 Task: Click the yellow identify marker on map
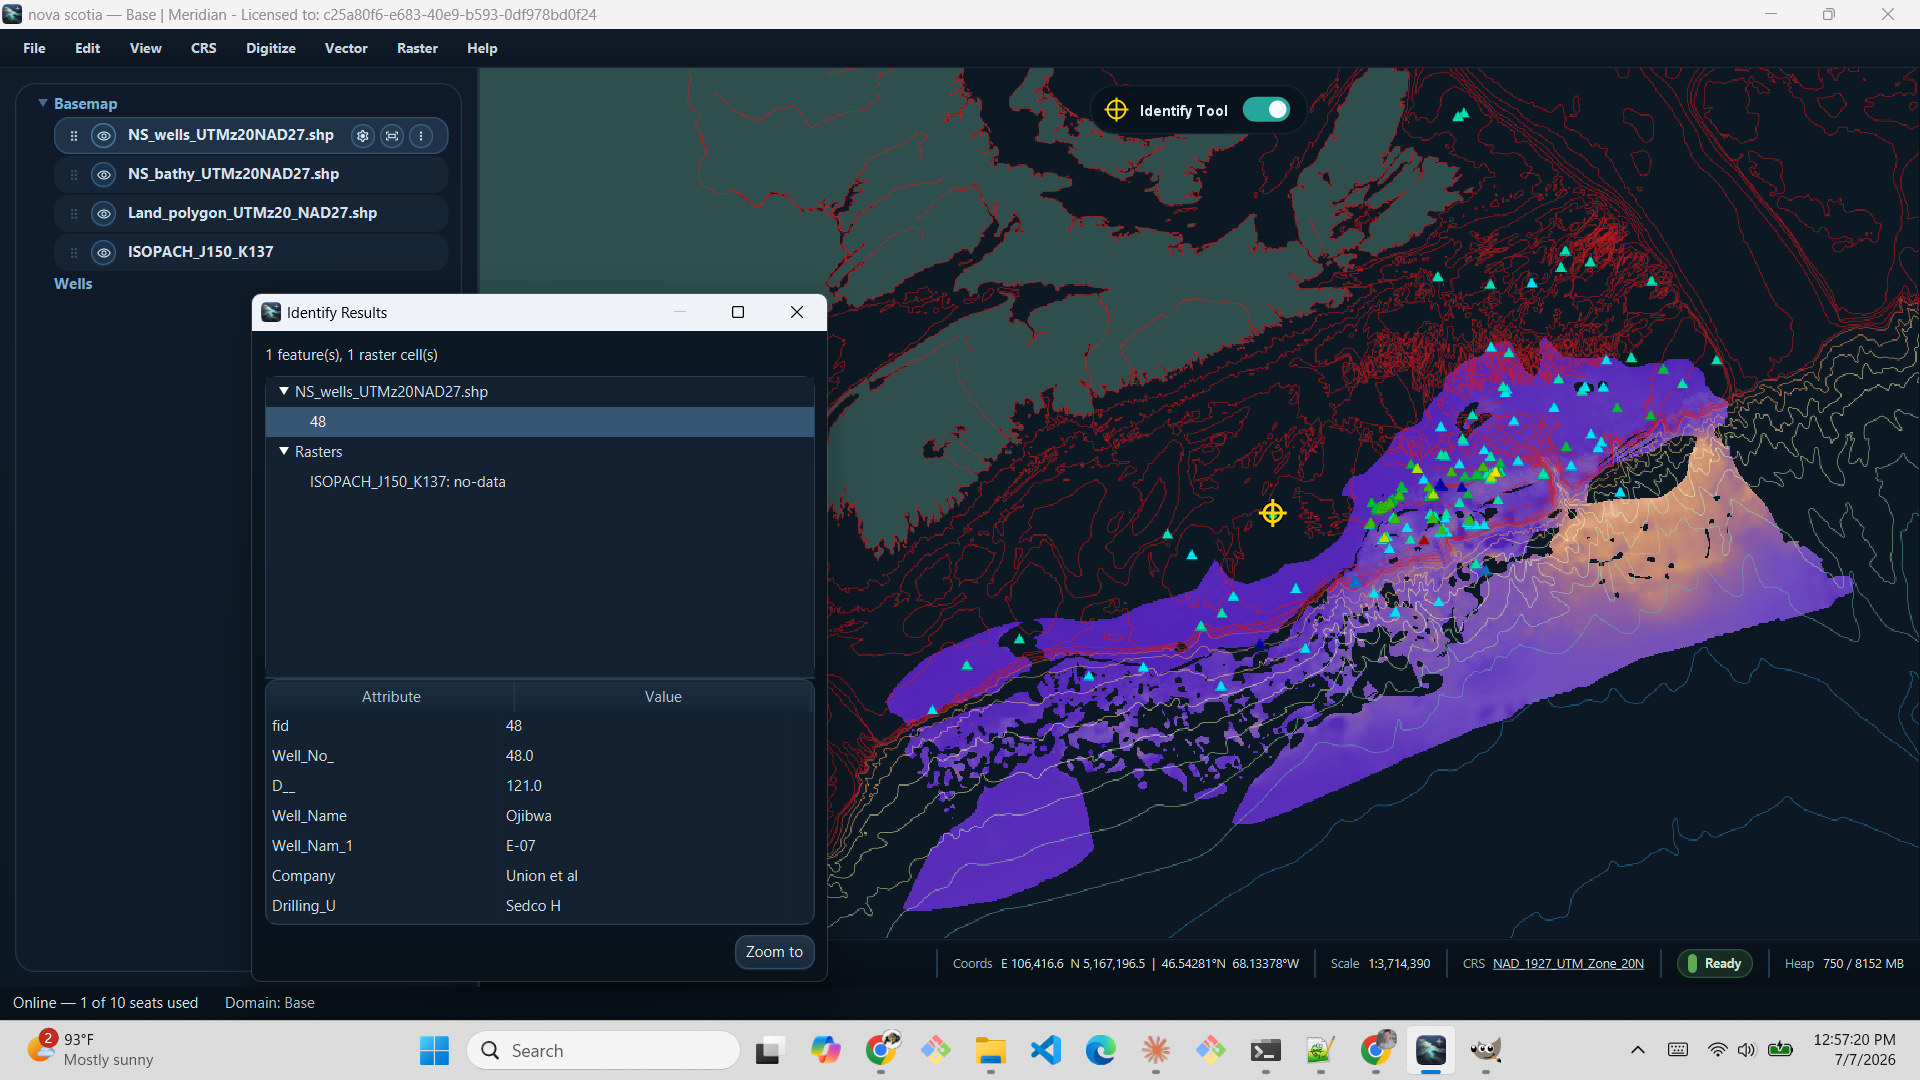(1272, 513)
